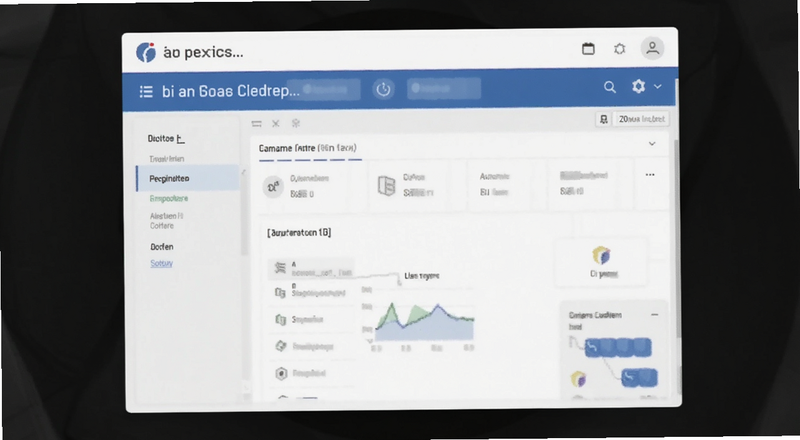The width and height of the screenshot is (800, 440).
Task: Click the bracketed section heading ending '1G]'
Action: tap(299, 233)
